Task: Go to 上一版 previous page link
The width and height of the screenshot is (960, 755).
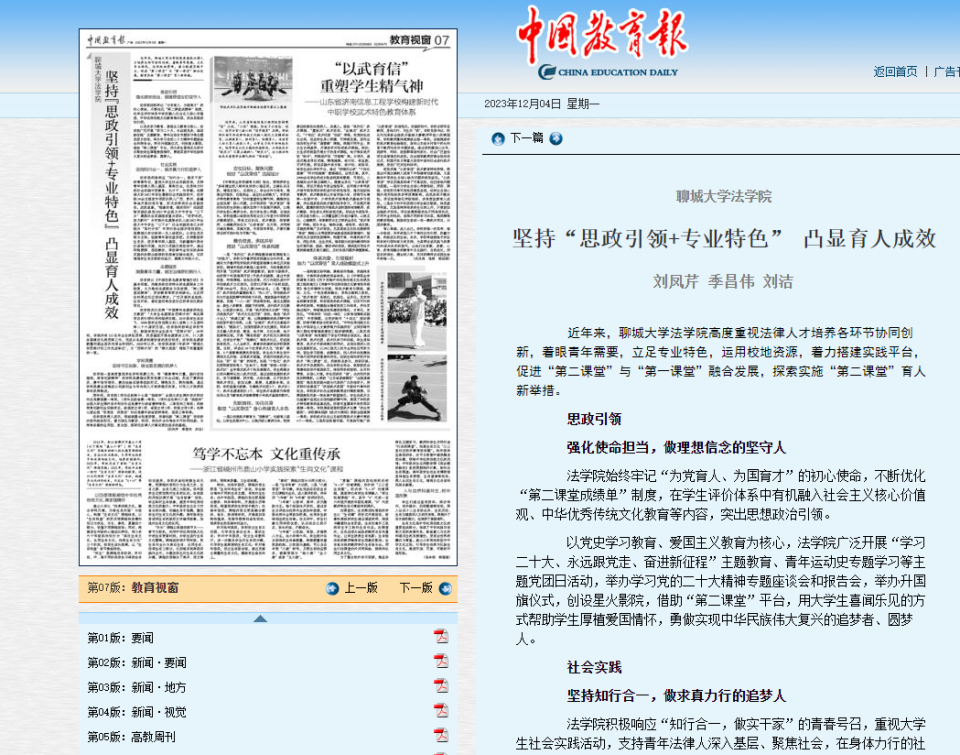Action: click(361, 588)
